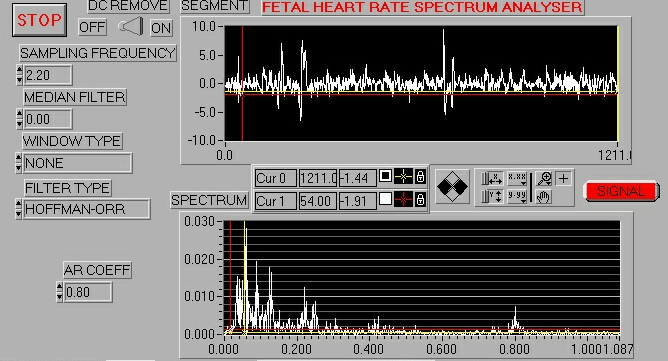The height and width of the screenshot is (361, 668).
Task: Open the Cur 0 yellow crosshair style menu
Action: [403, 176]
